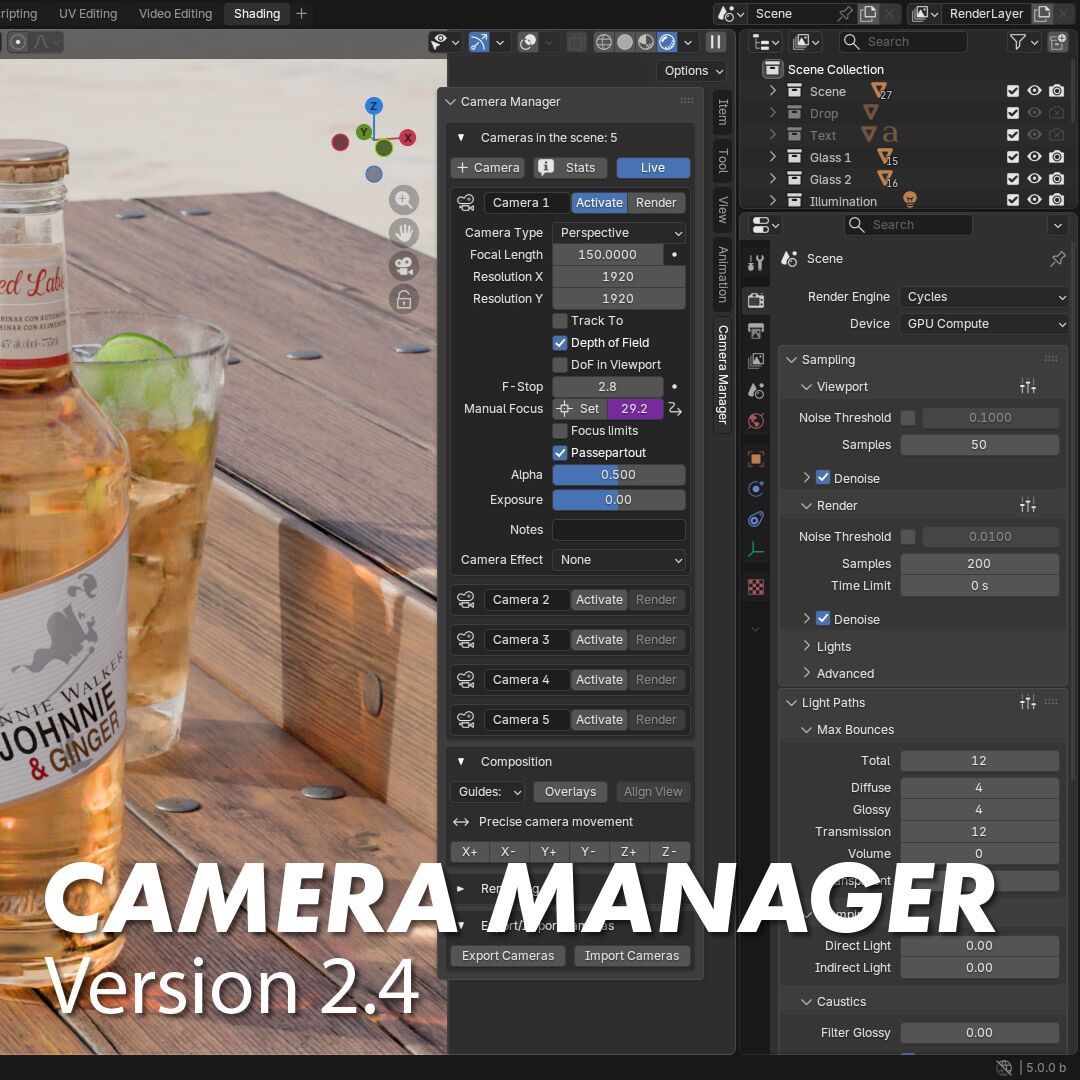Hide the Glass 1 collection in viewport

pos(1035,157)
